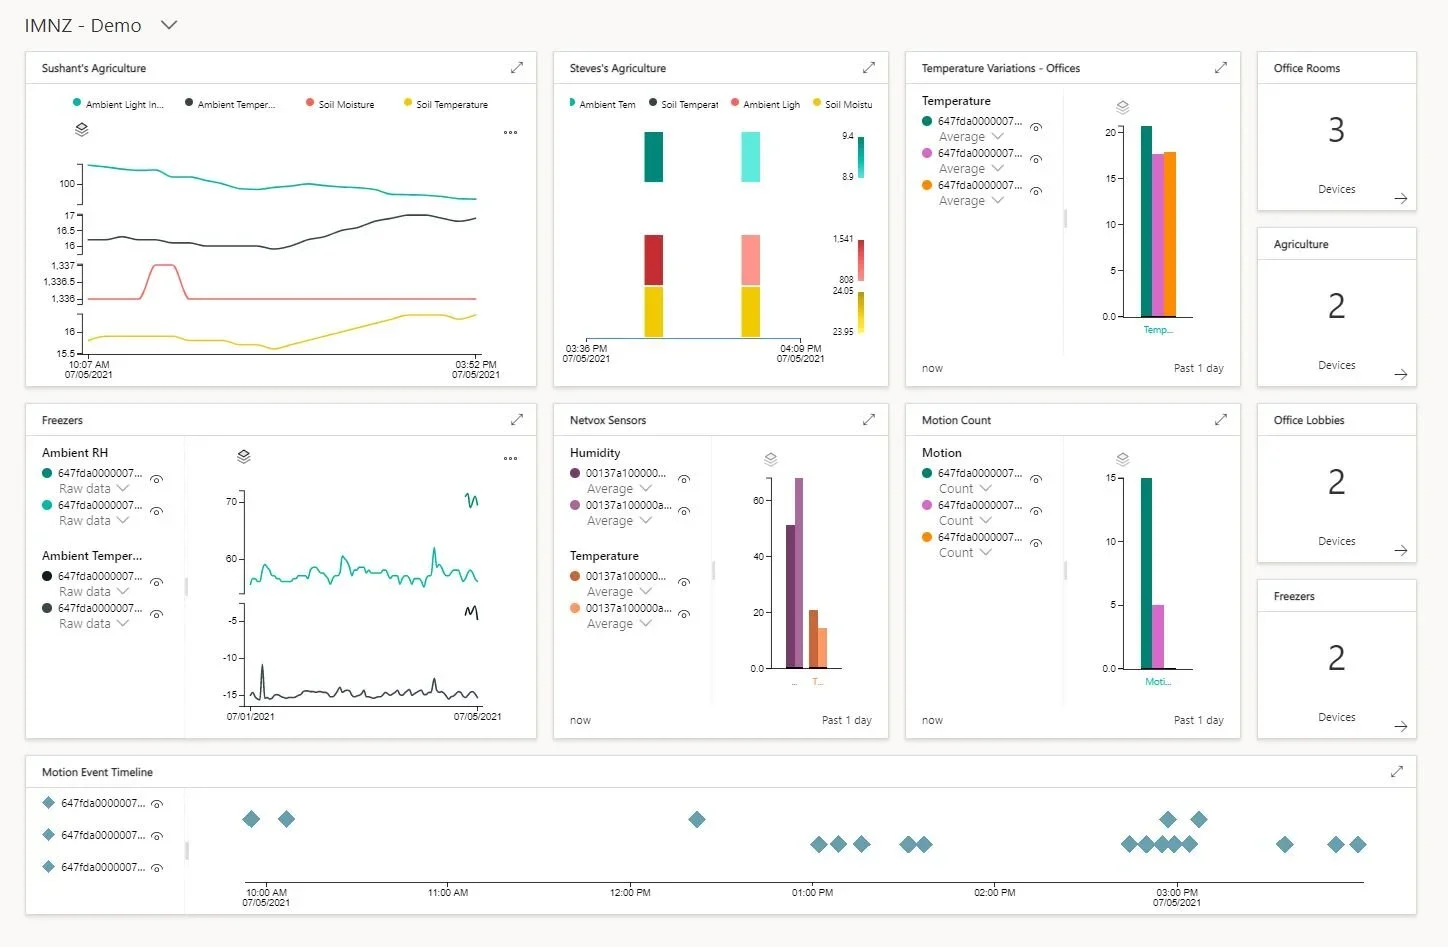The height and width of the screenshot is (947, 1448).
Task: Toggle visibility of first Humidity series
Action: [685, 480]
